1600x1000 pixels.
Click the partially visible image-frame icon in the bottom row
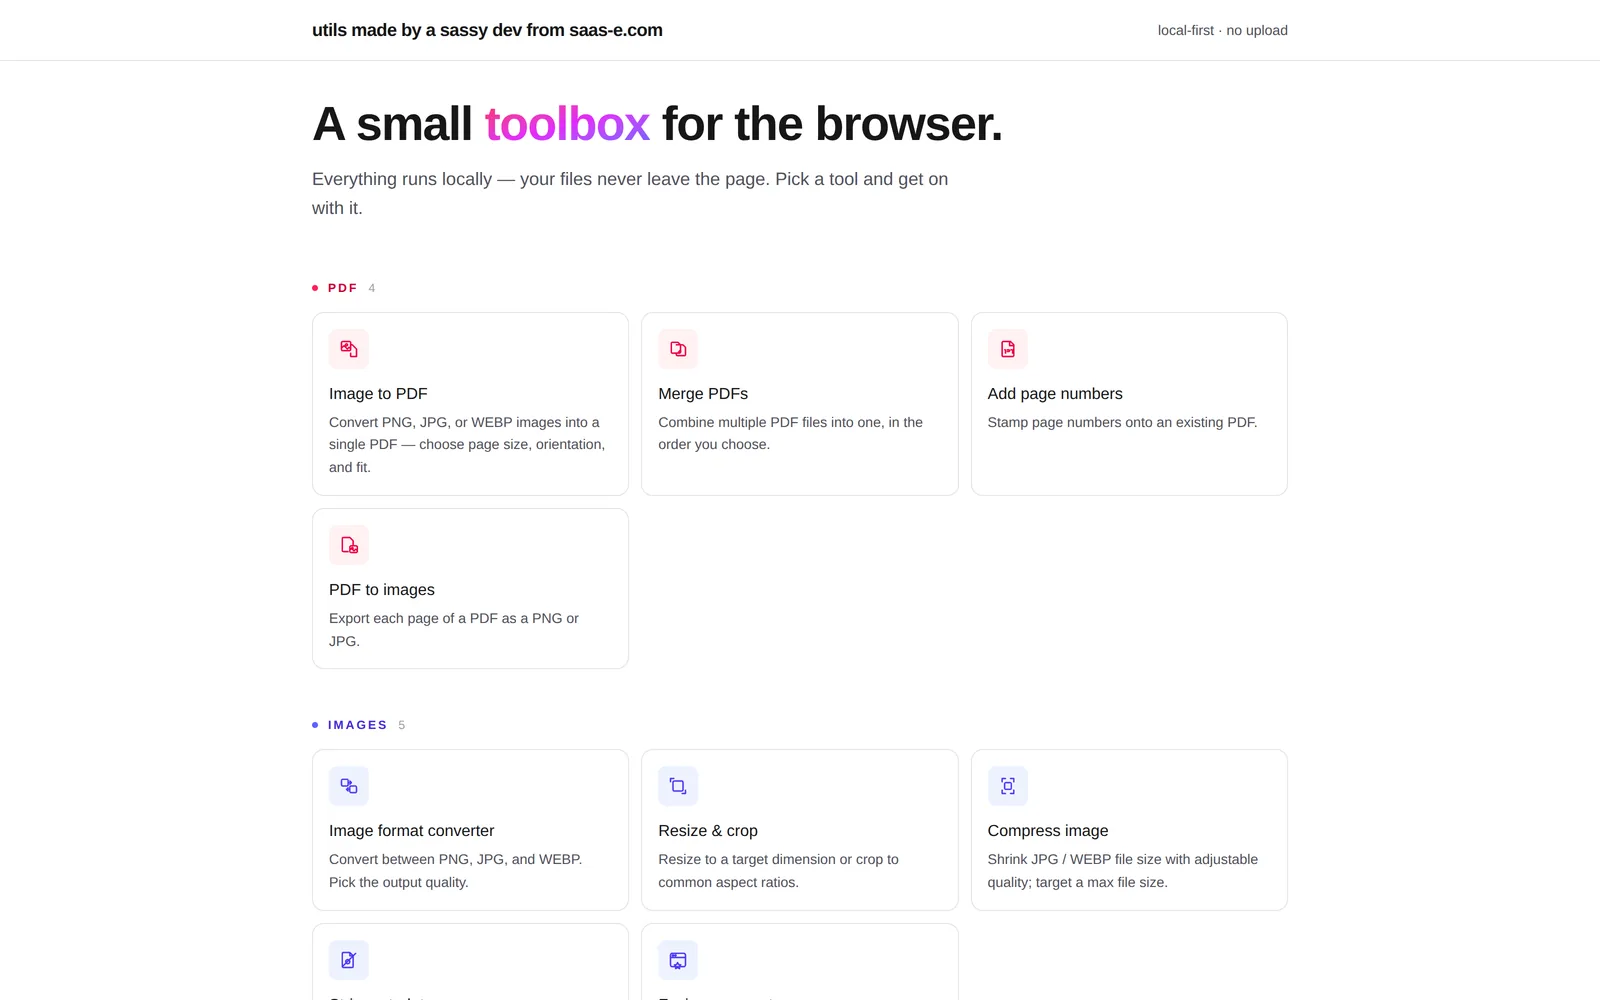(678, 960)
